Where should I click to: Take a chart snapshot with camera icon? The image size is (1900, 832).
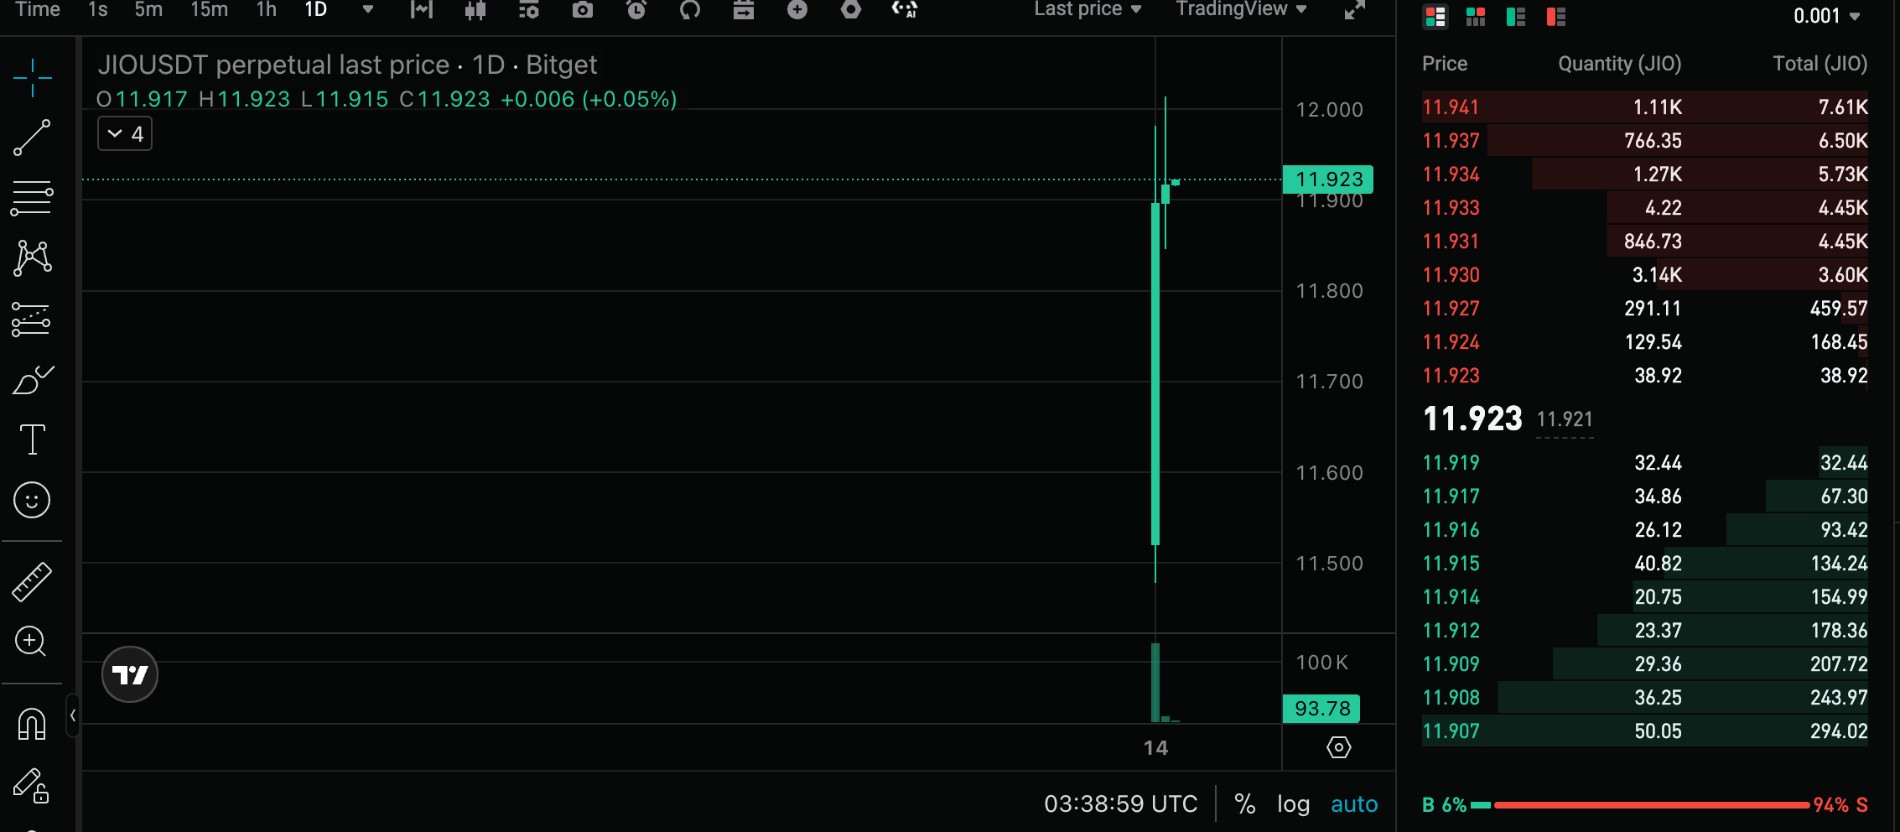coord(582,10)
